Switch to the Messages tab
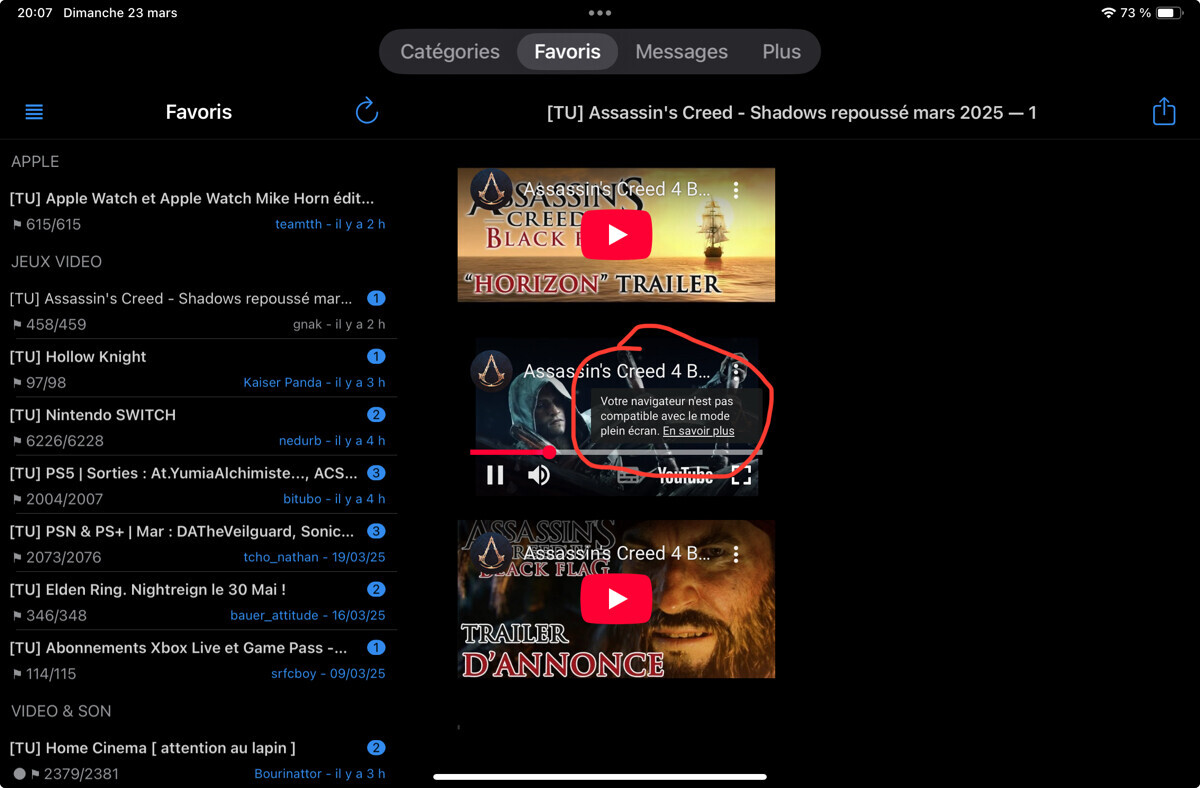Image resolution: width=1200 pixels, height=788 pixels. [681, 52]
